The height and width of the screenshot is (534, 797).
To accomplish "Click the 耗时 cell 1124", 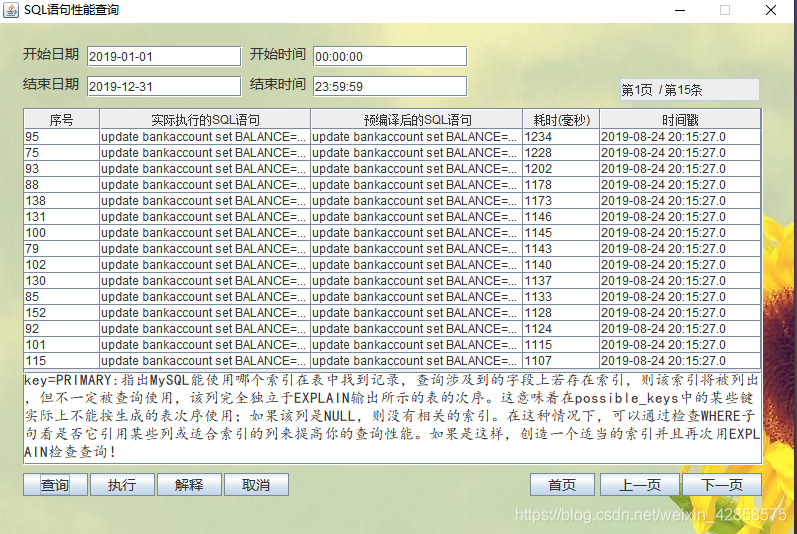I will pos(561,329).
